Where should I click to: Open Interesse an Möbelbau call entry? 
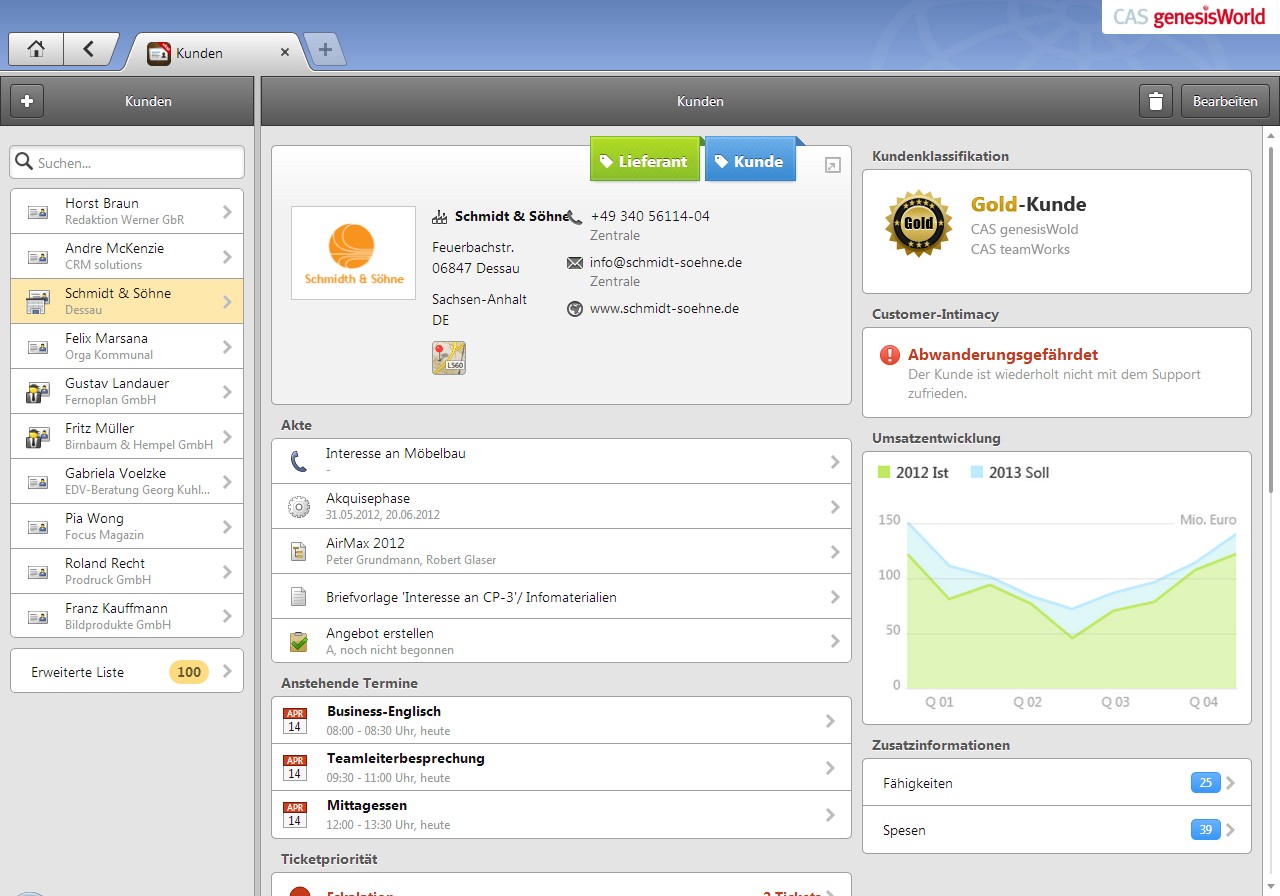561,461
